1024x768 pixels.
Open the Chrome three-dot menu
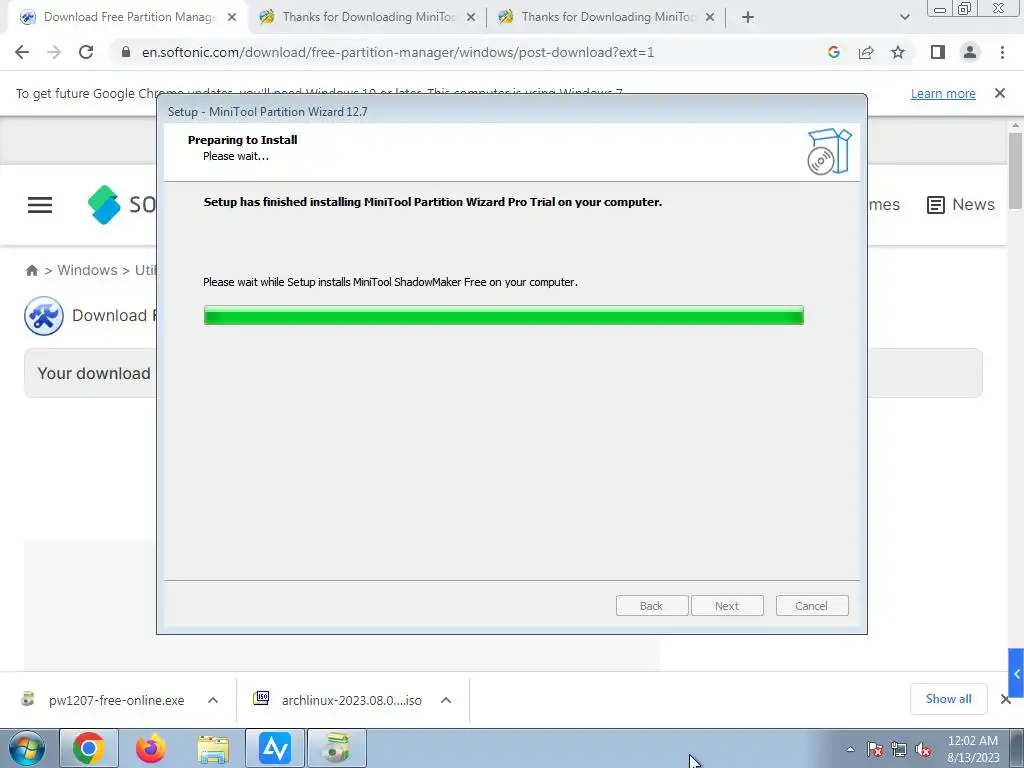[x=1002, y=52]
